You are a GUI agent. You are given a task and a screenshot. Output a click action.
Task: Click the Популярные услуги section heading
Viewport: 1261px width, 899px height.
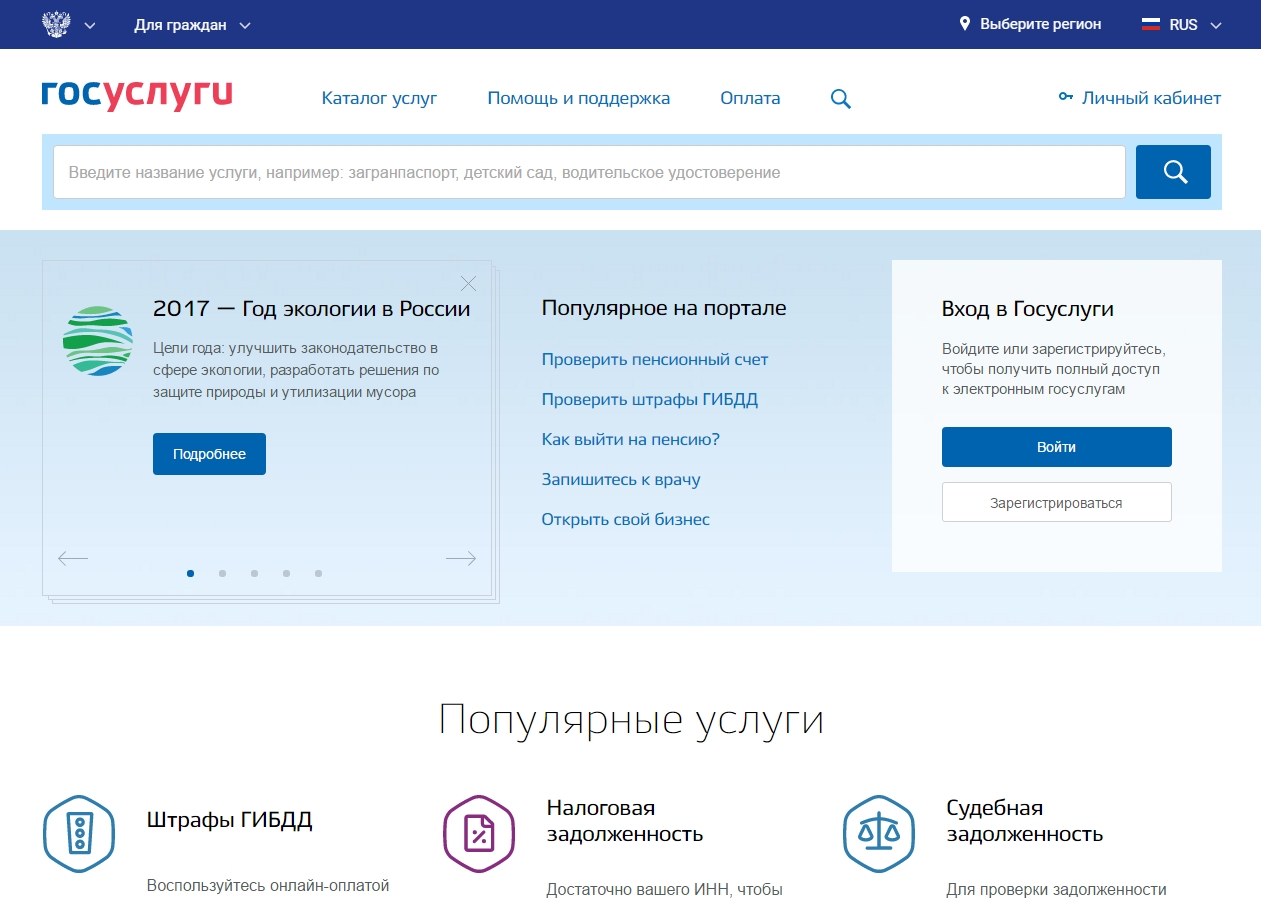[x=631, y=720]
